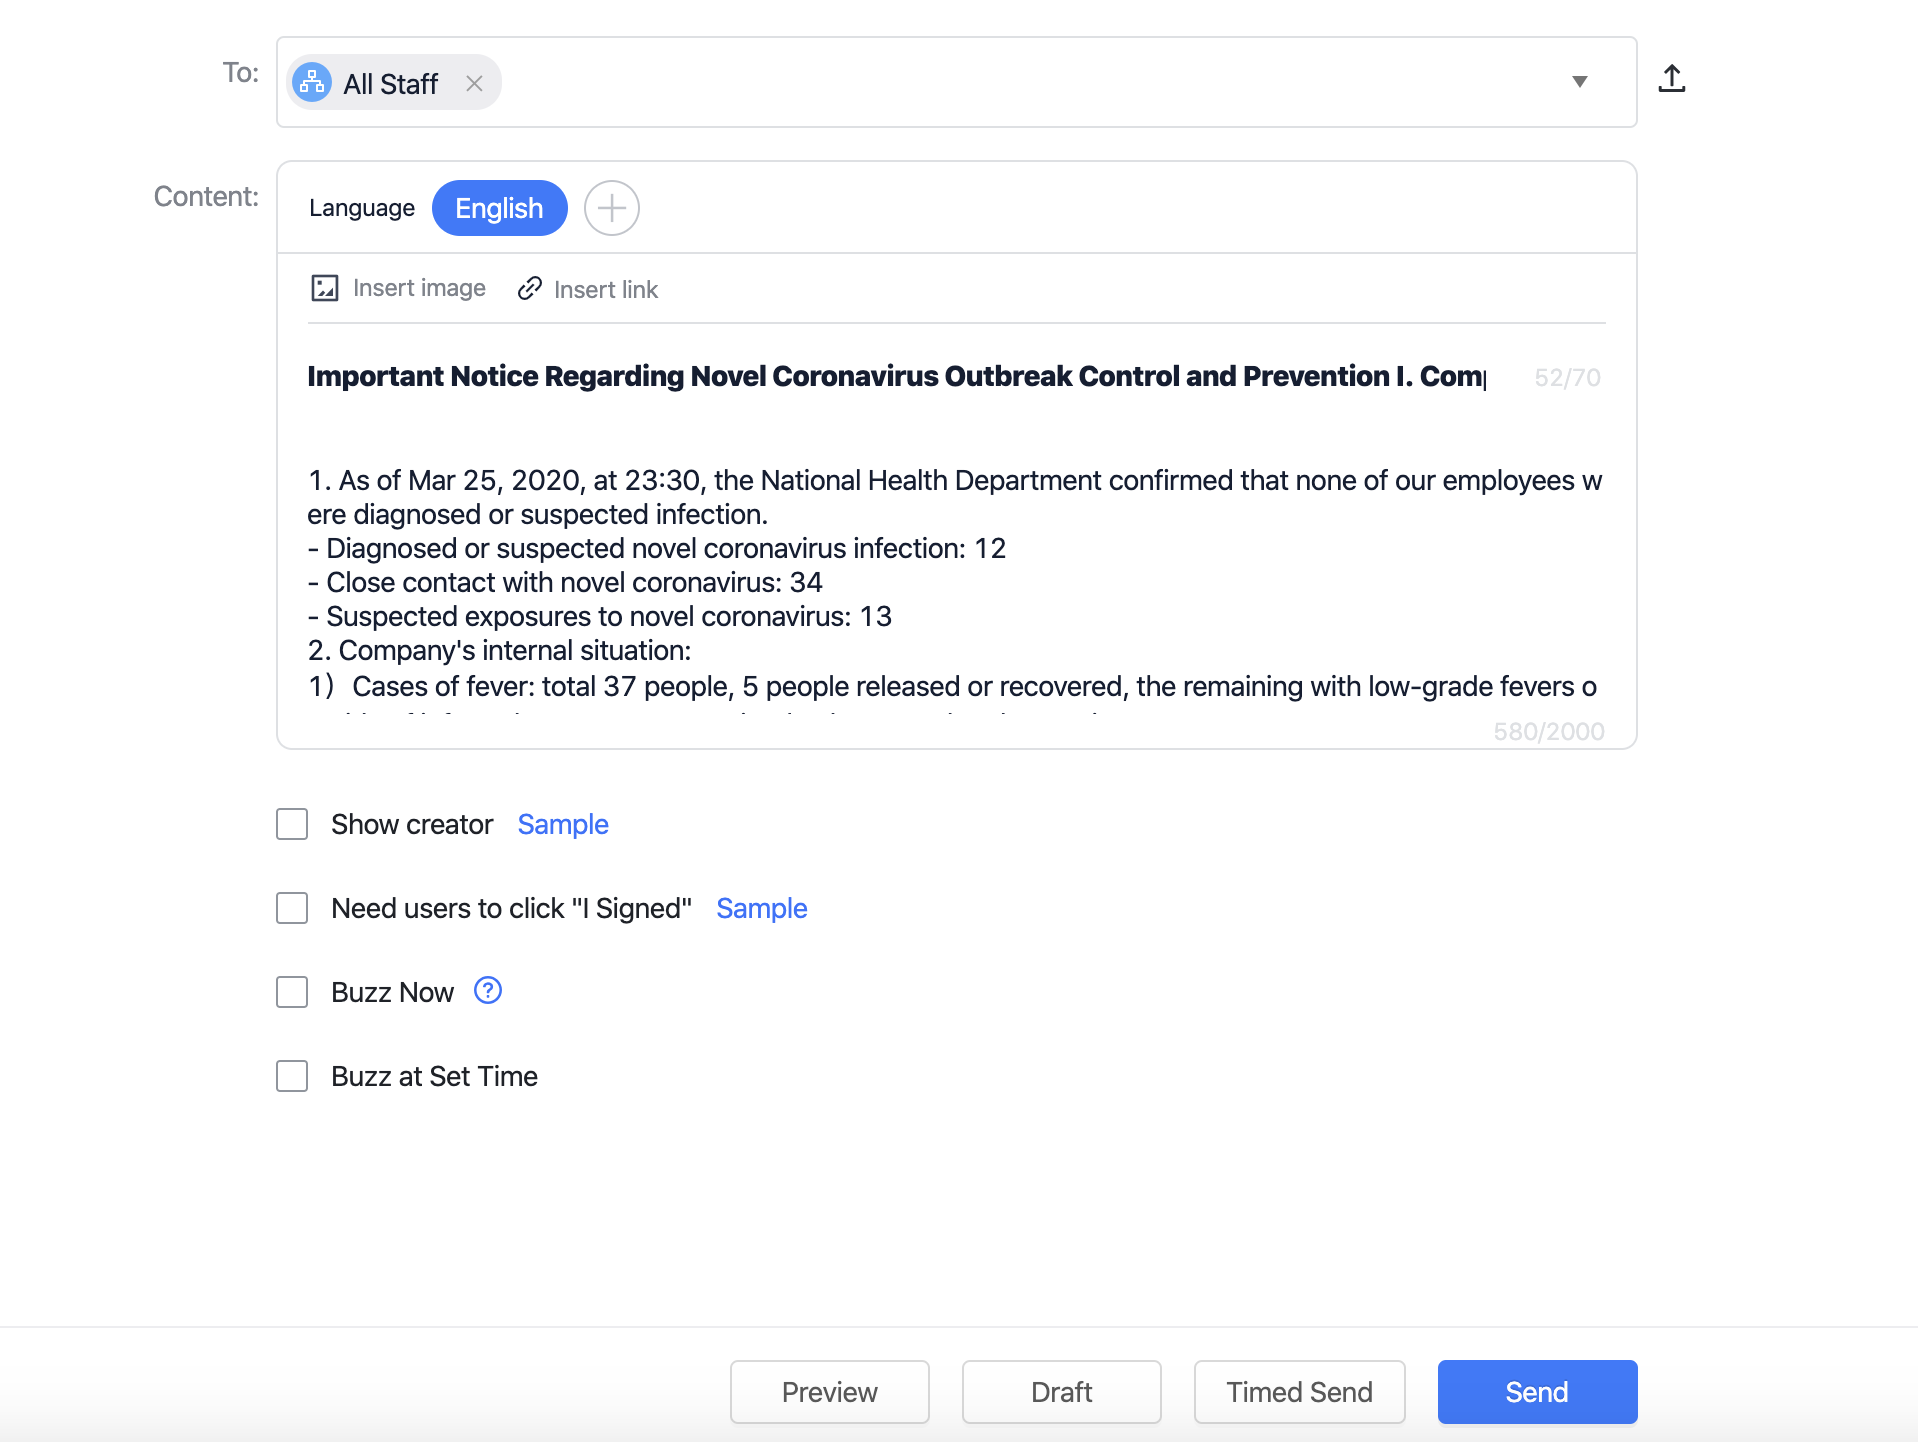Click the upload icon beside the recipient field
The image size is (1918, 1442).
[1671, 79]
